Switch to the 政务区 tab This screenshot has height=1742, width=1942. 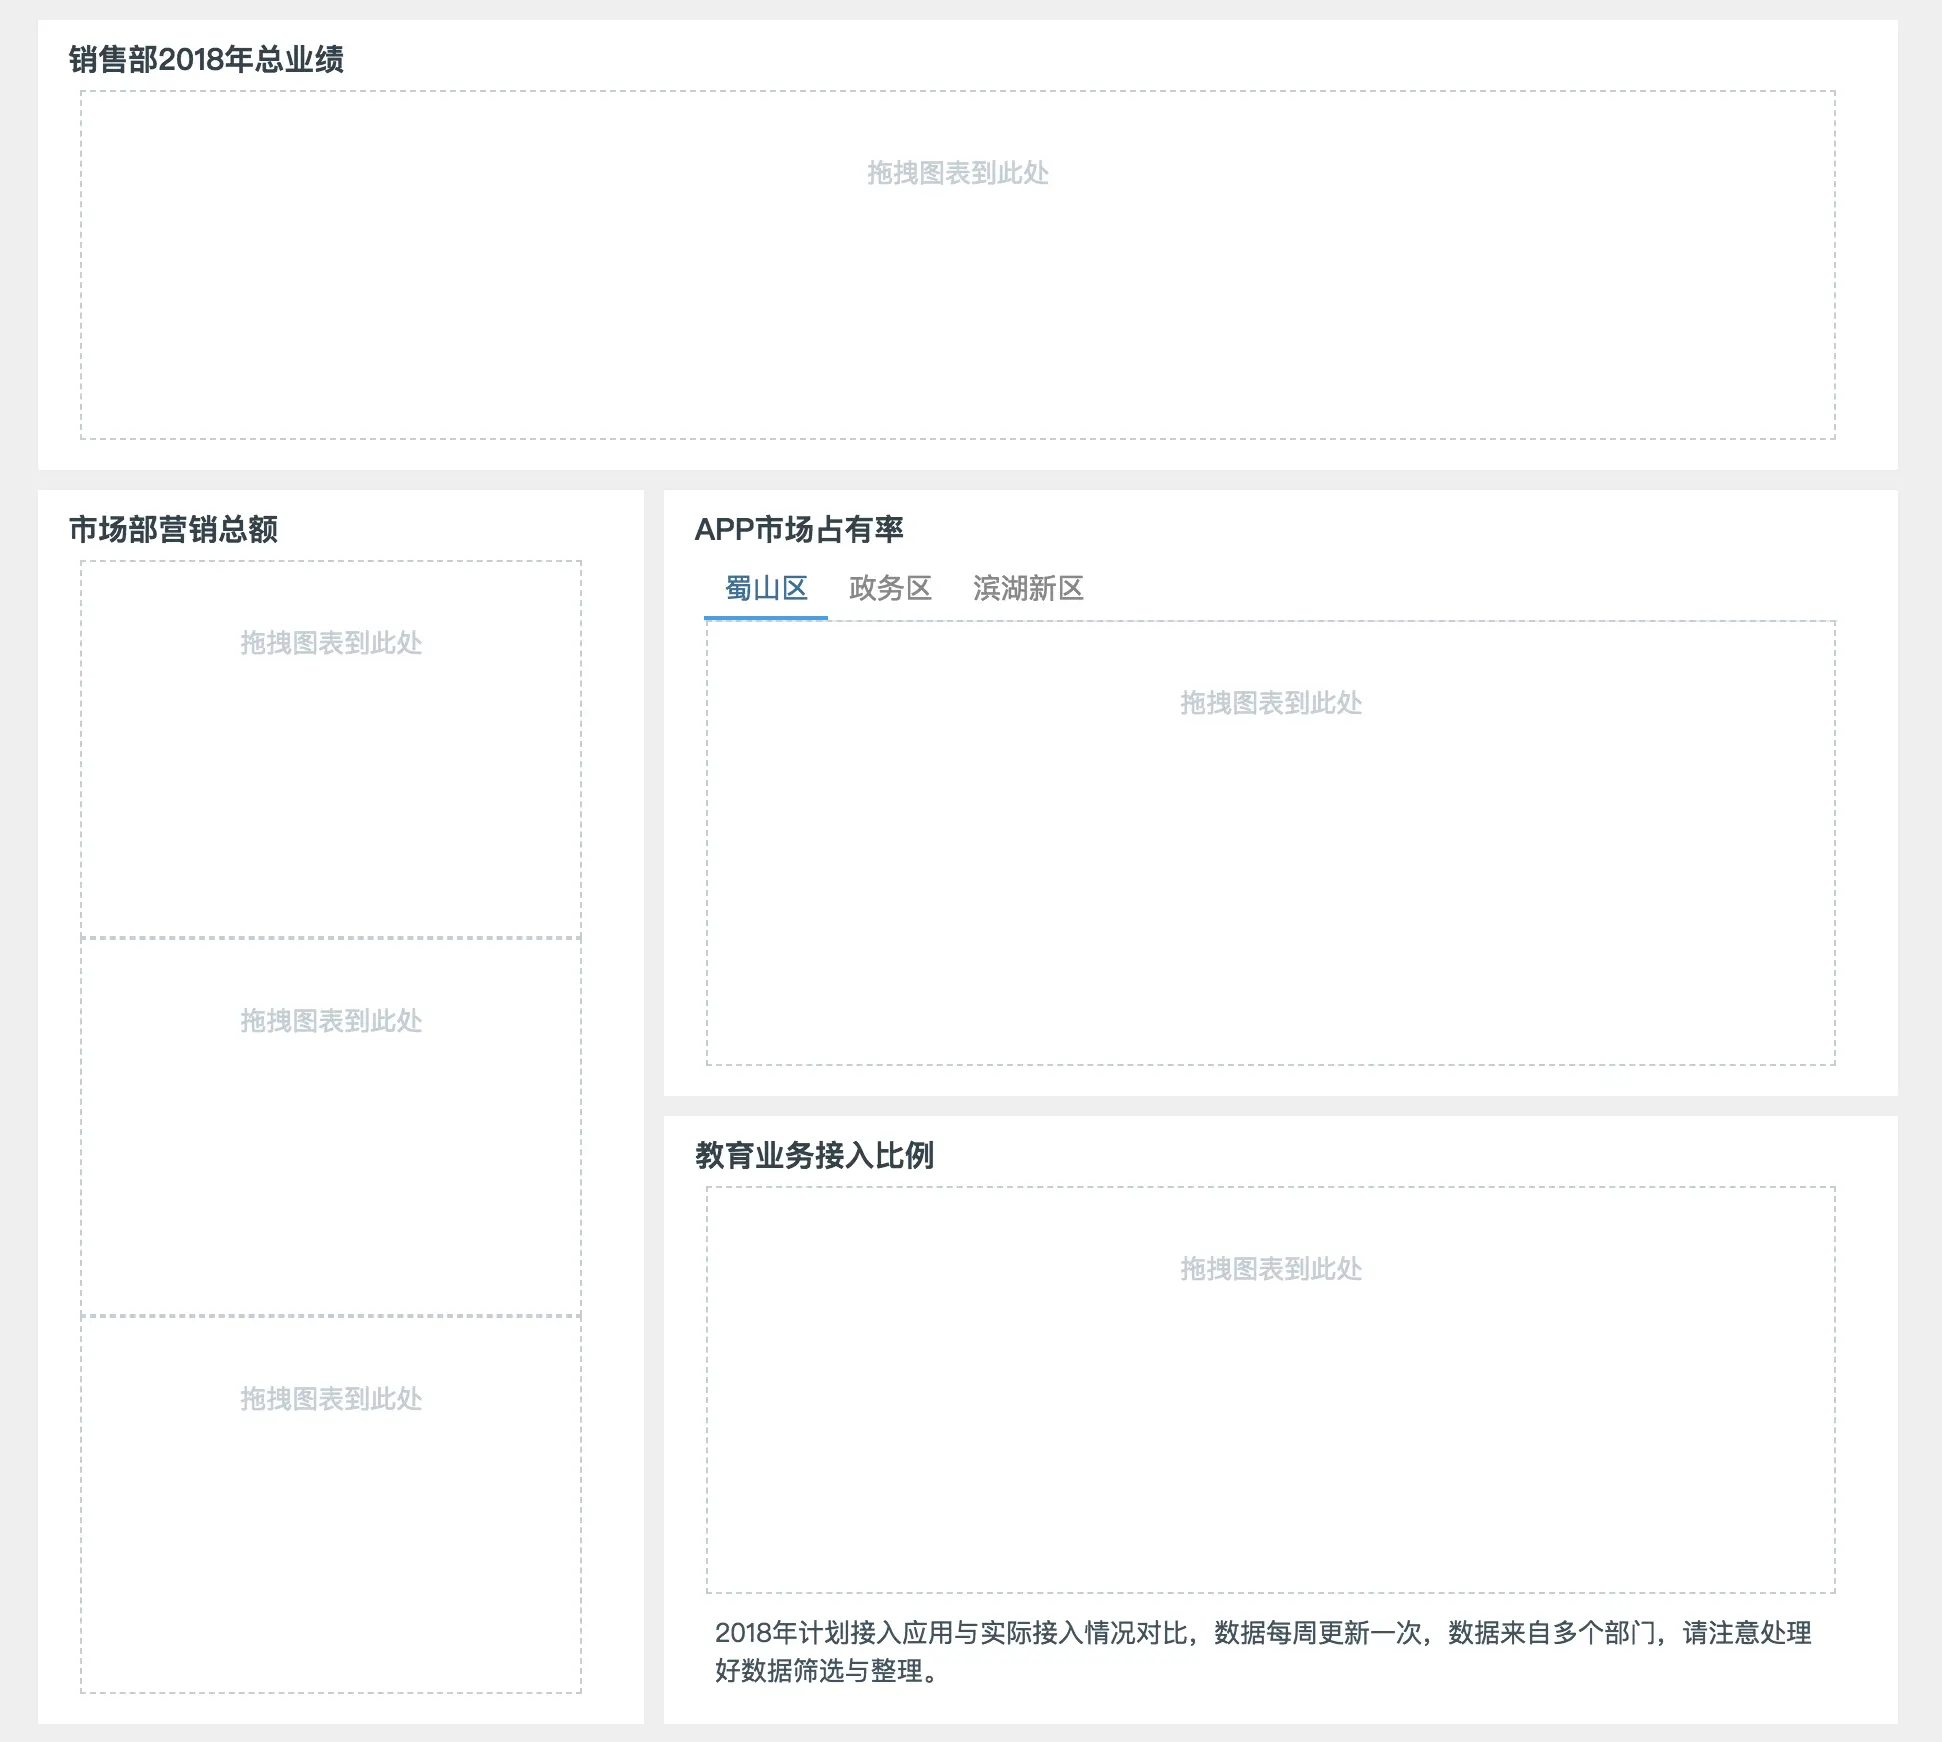pyautogui.click(x=890, y=588)
